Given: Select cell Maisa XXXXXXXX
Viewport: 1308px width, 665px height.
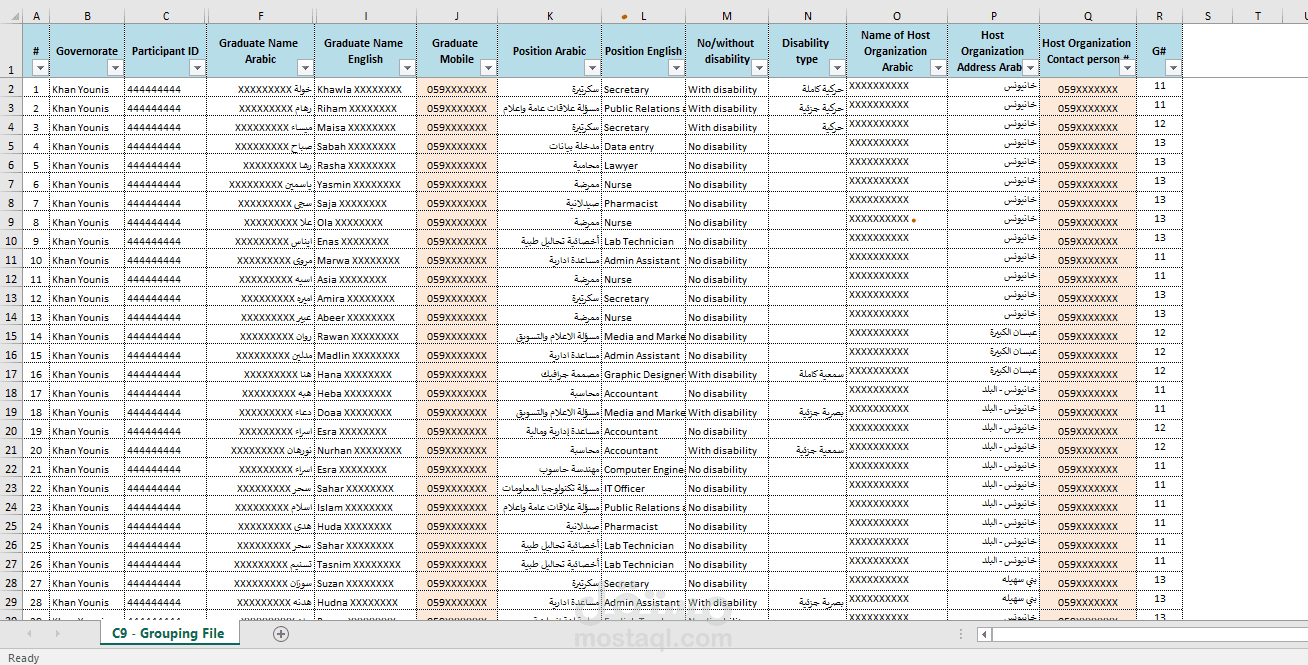Looking at the screenshot, I should point(366,127).
